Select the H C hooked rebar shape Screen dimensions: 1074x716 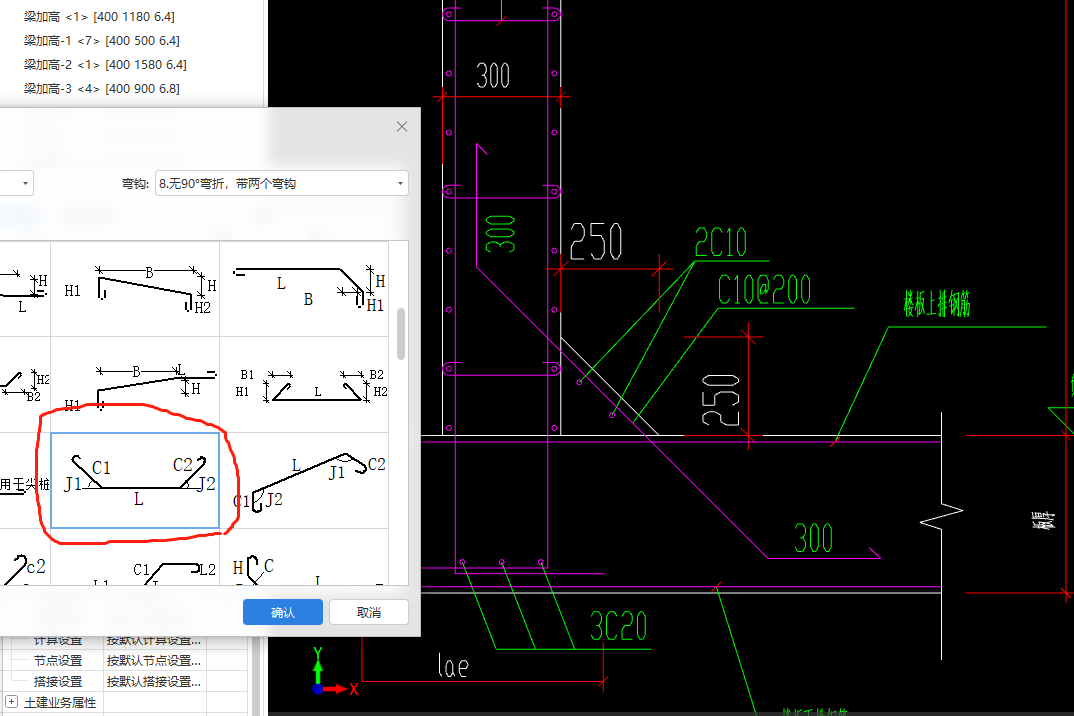[x=304, y=557]
